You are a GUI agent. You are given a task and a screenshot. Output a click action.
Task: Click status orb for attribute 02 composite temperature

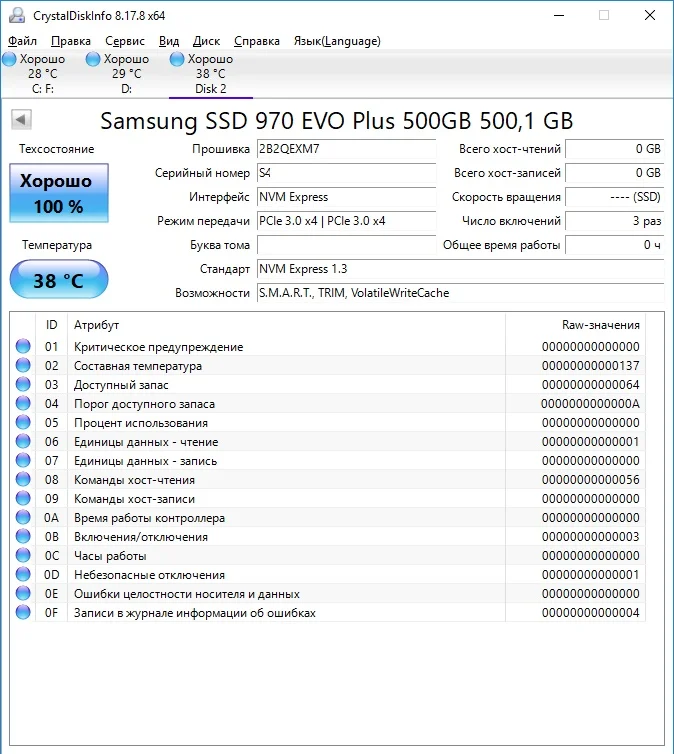pyautogui.click(x=23, y=365)
